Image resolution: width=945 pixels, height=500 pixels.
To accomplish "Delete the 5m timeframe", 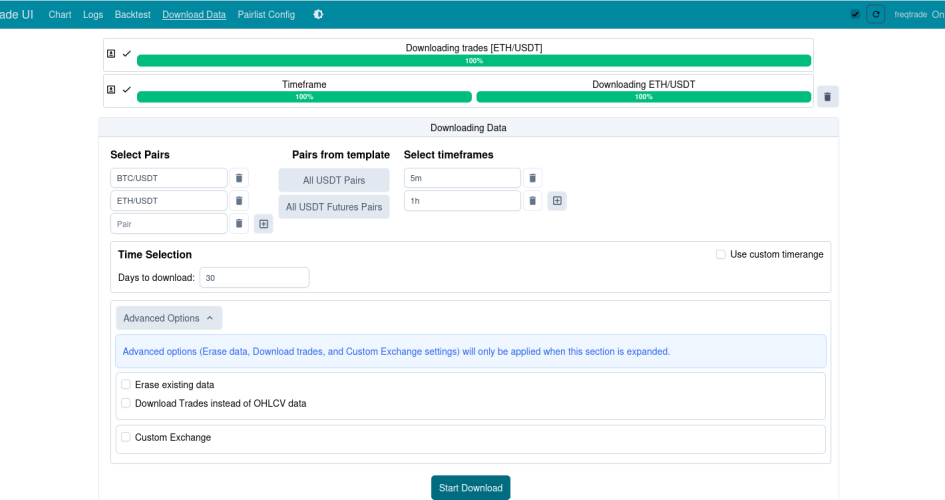I will click(533, 178).
